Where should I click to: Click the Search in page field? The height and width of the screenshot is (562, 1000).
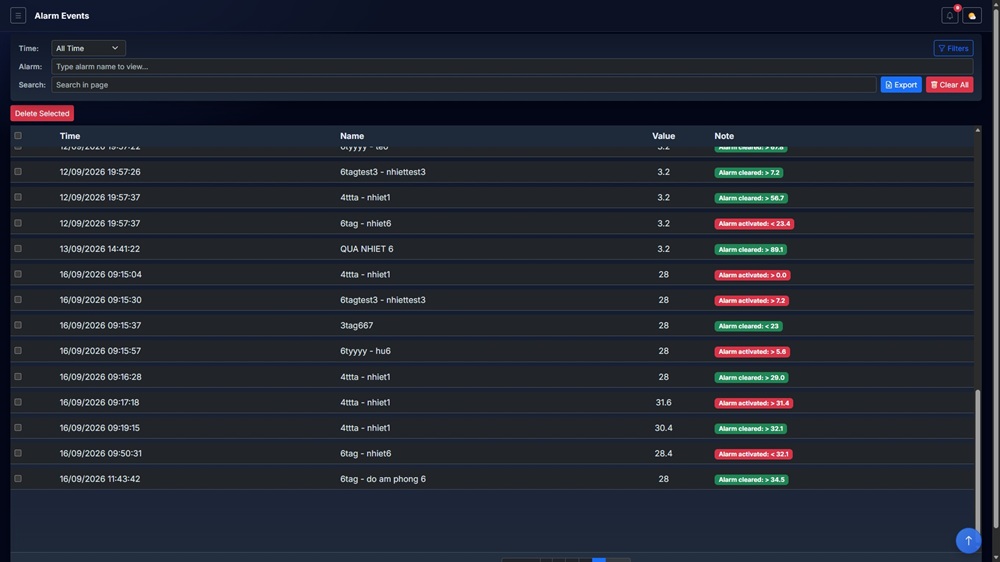coord(464,84)
